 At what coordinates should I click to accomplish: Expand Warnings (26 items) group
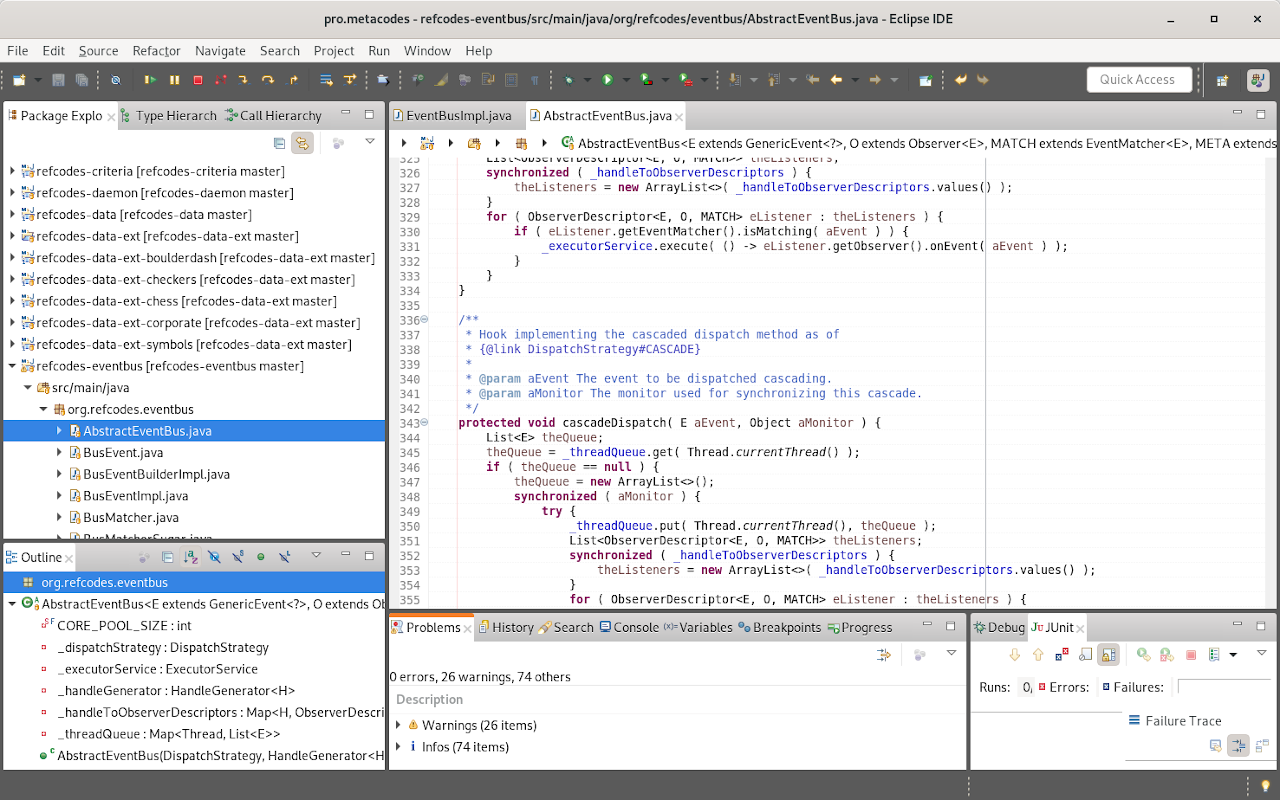[398, 725]
